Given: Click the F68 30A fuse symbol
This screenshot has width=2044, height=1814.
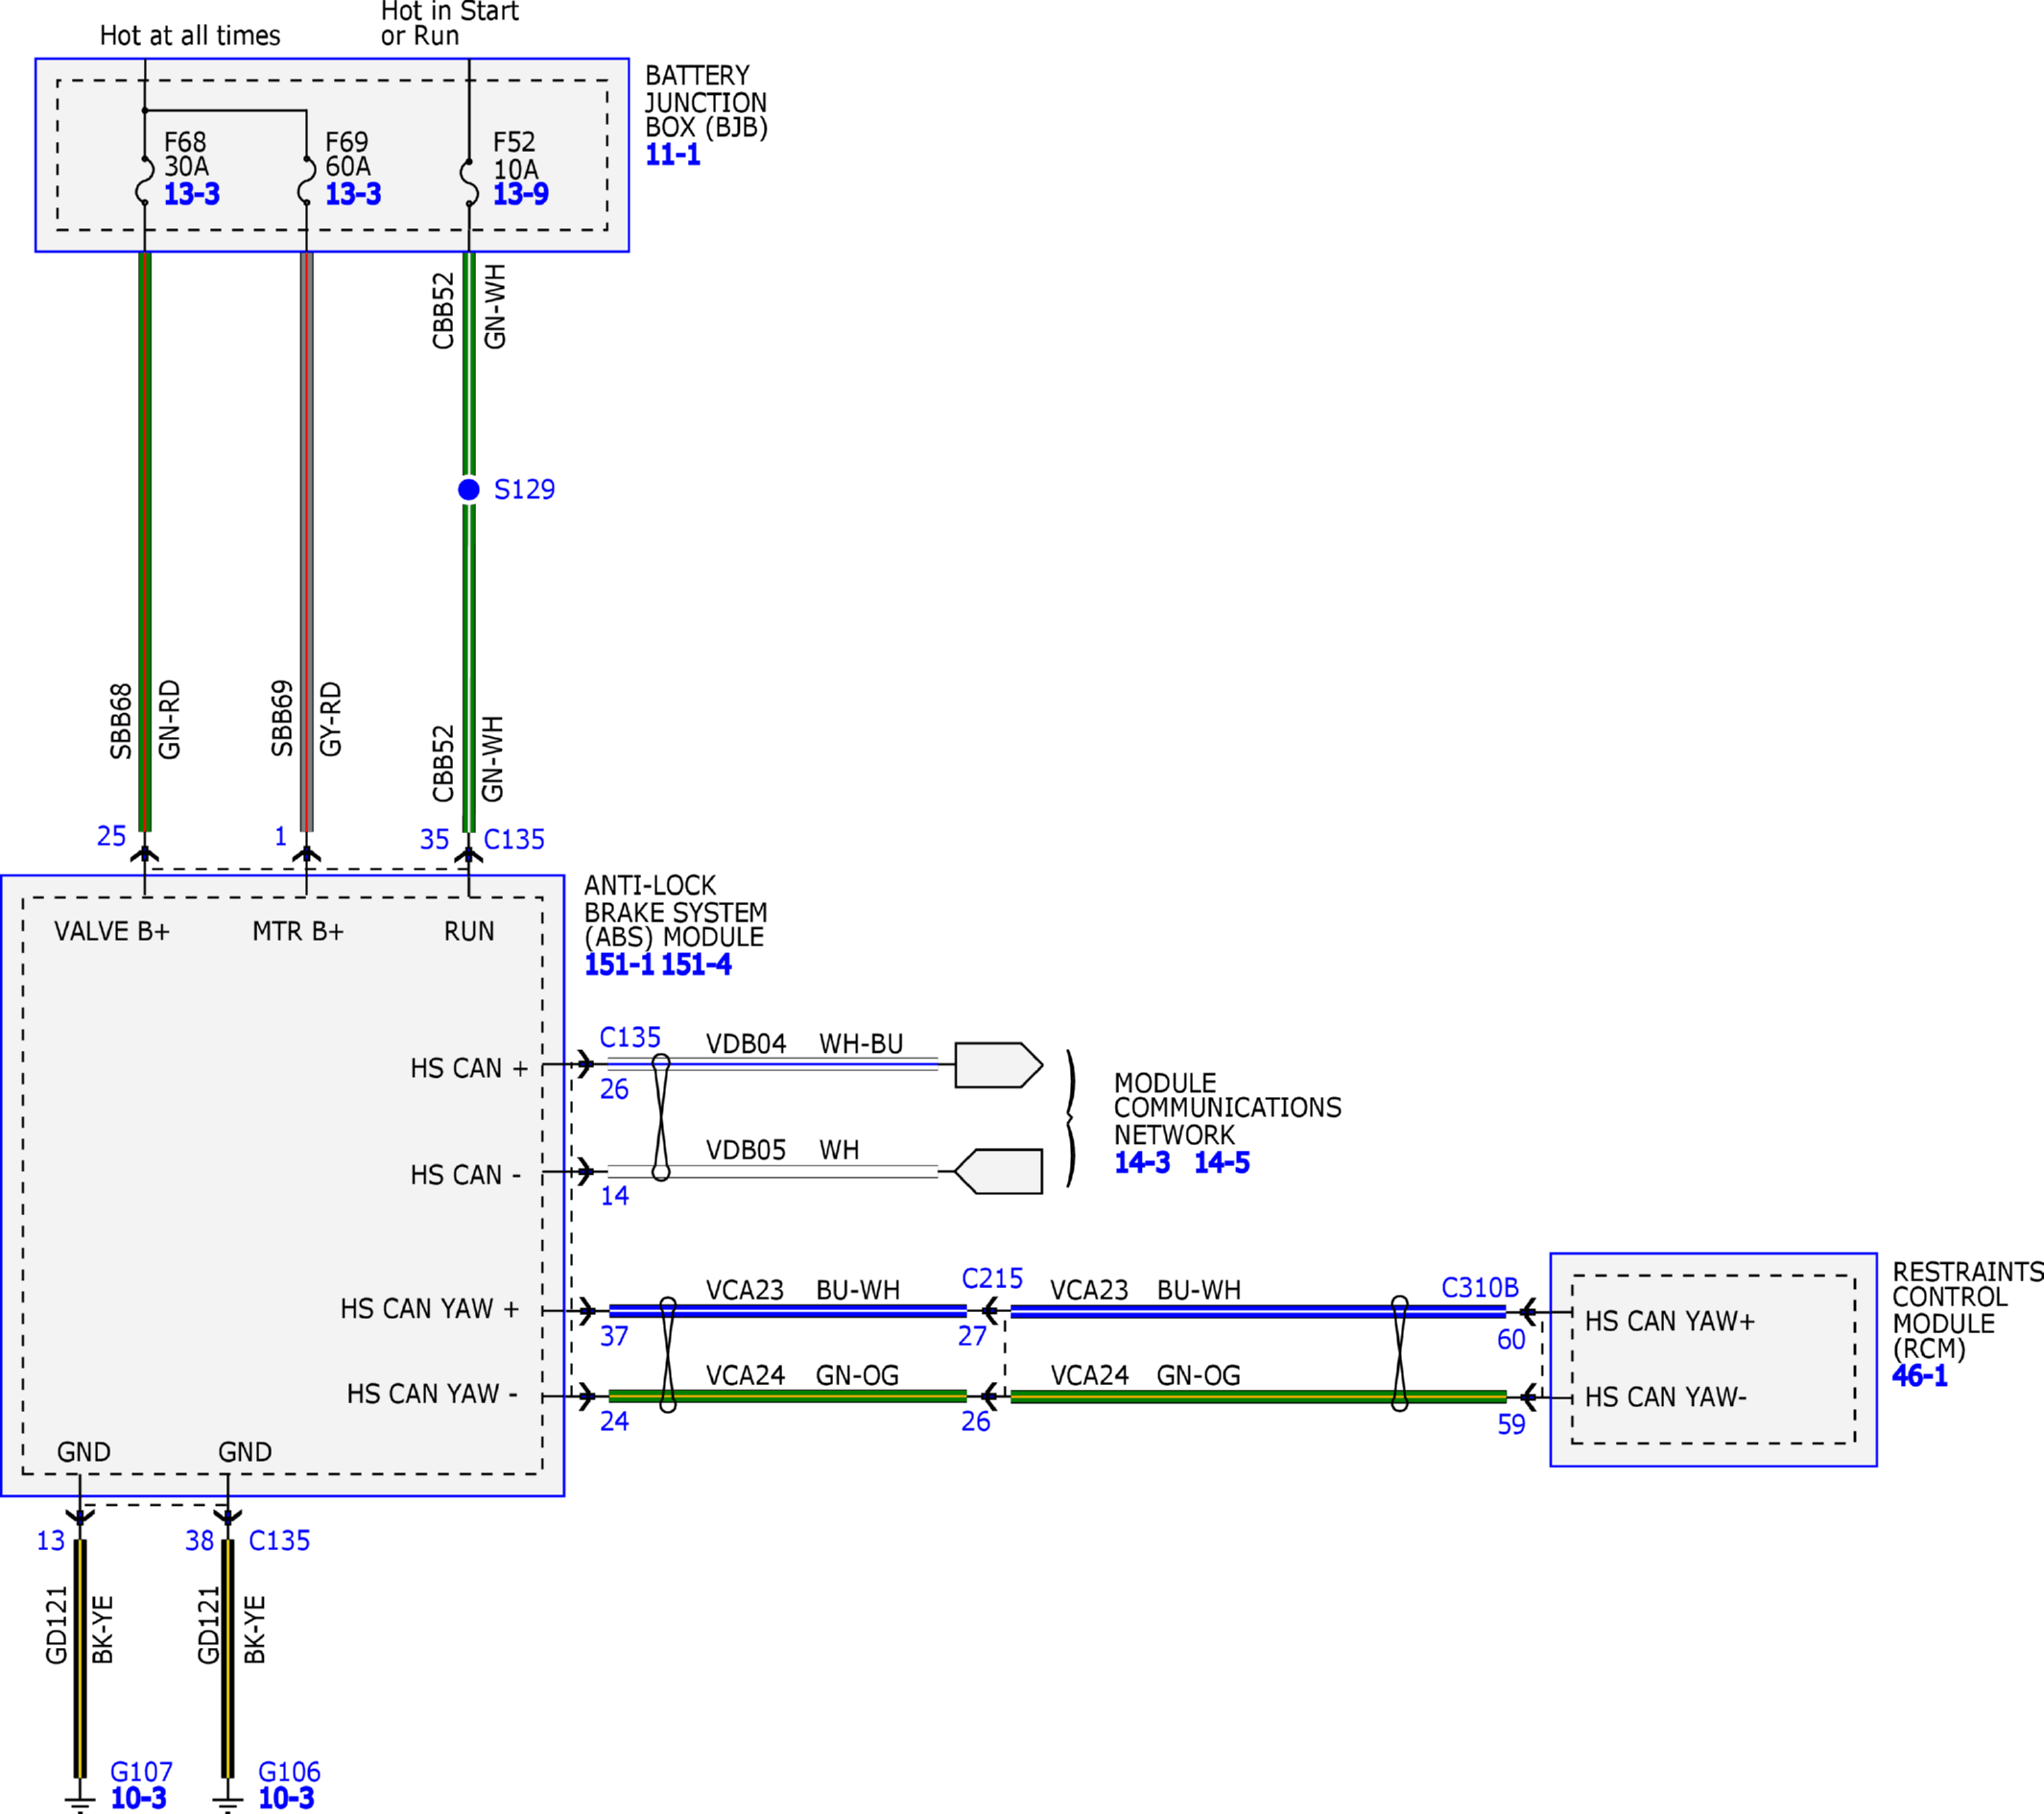Looking at the screenshot, I should [145, 182].
